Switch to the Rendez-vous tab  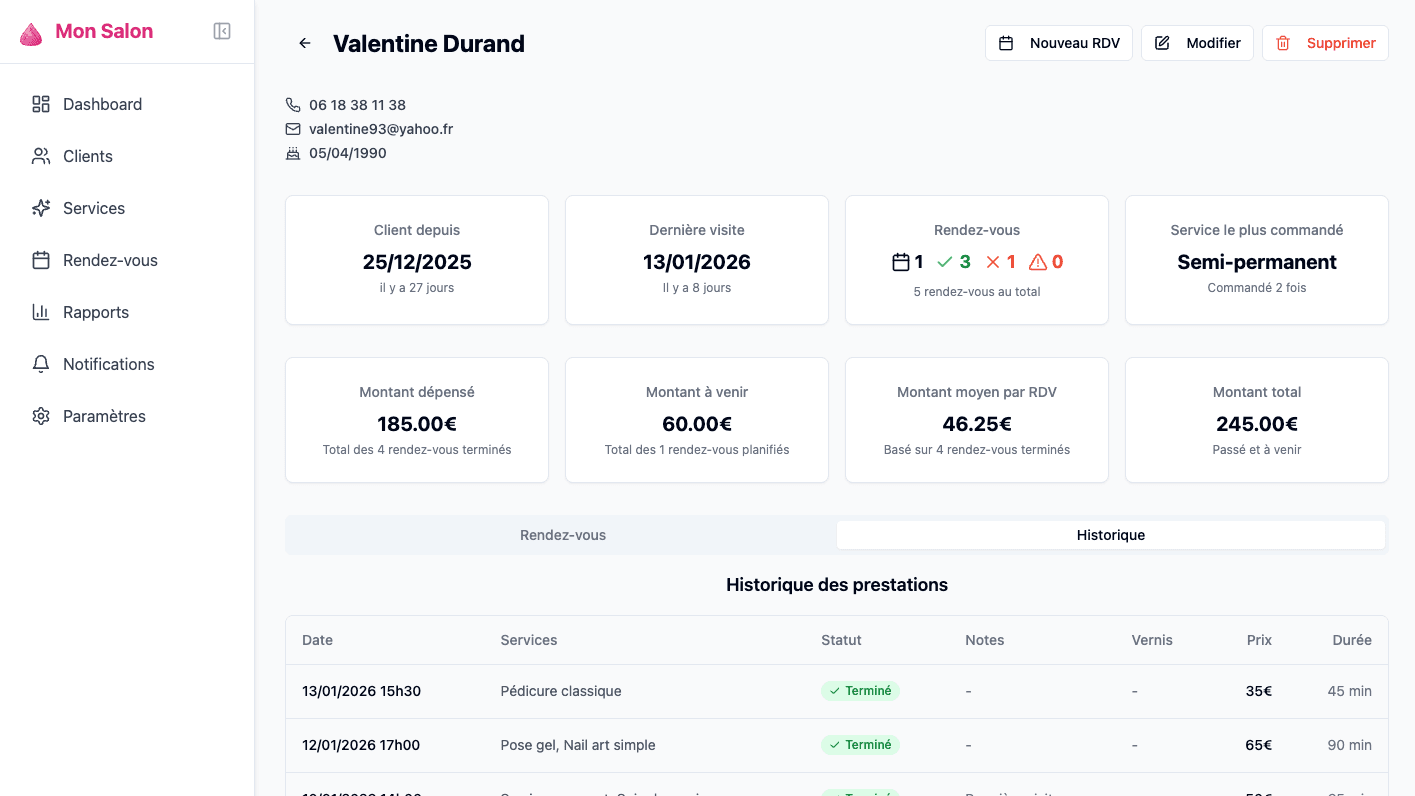[562, 535]
